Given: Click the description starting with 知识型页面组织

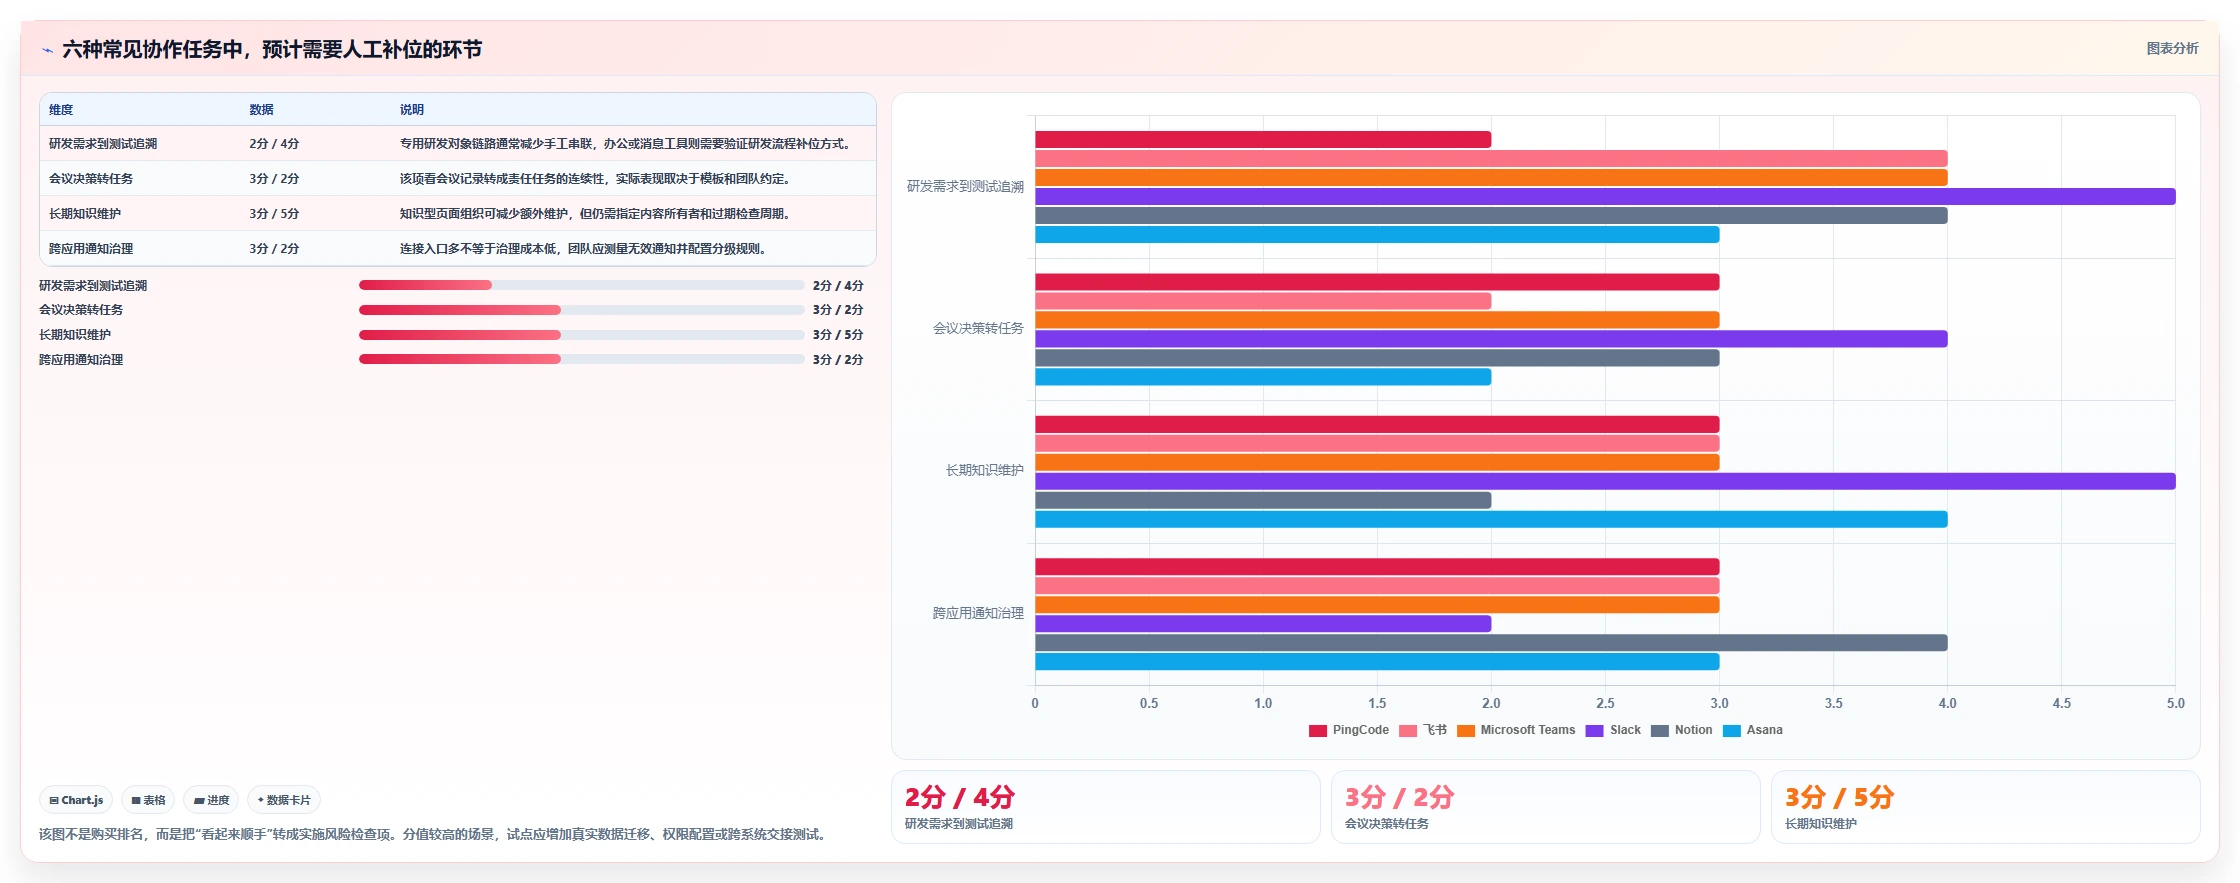Looking at the screenshot, I should click(x=597, y=214).
